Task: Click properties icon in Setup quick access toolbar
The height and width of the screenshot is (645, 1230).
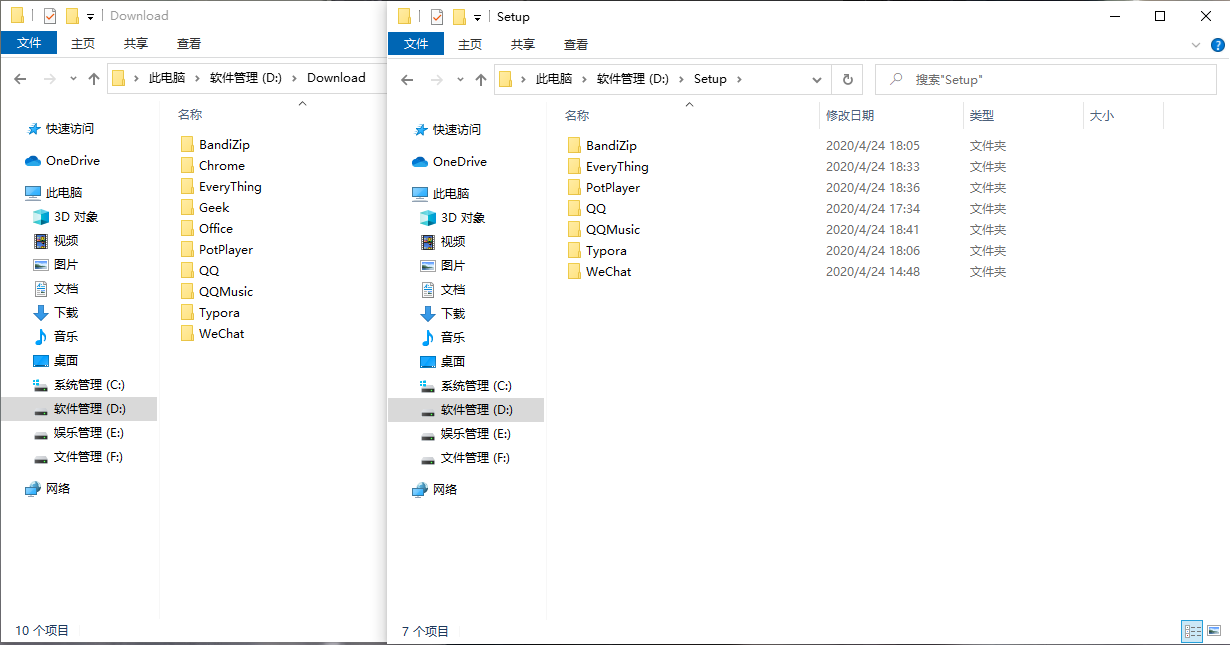Action: (x=436, y=17)
